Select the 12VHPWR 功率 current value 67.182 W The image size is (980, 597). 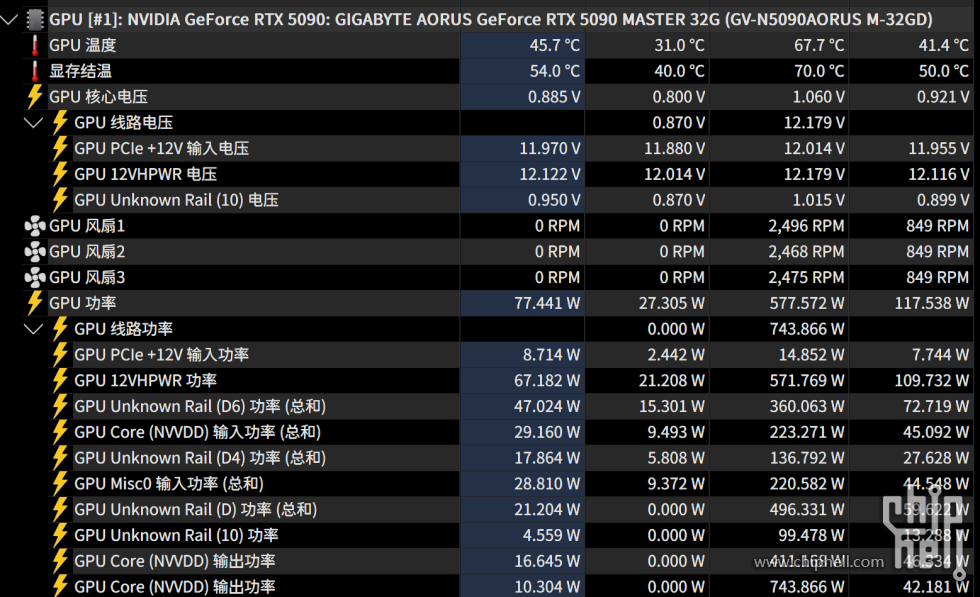548,380
